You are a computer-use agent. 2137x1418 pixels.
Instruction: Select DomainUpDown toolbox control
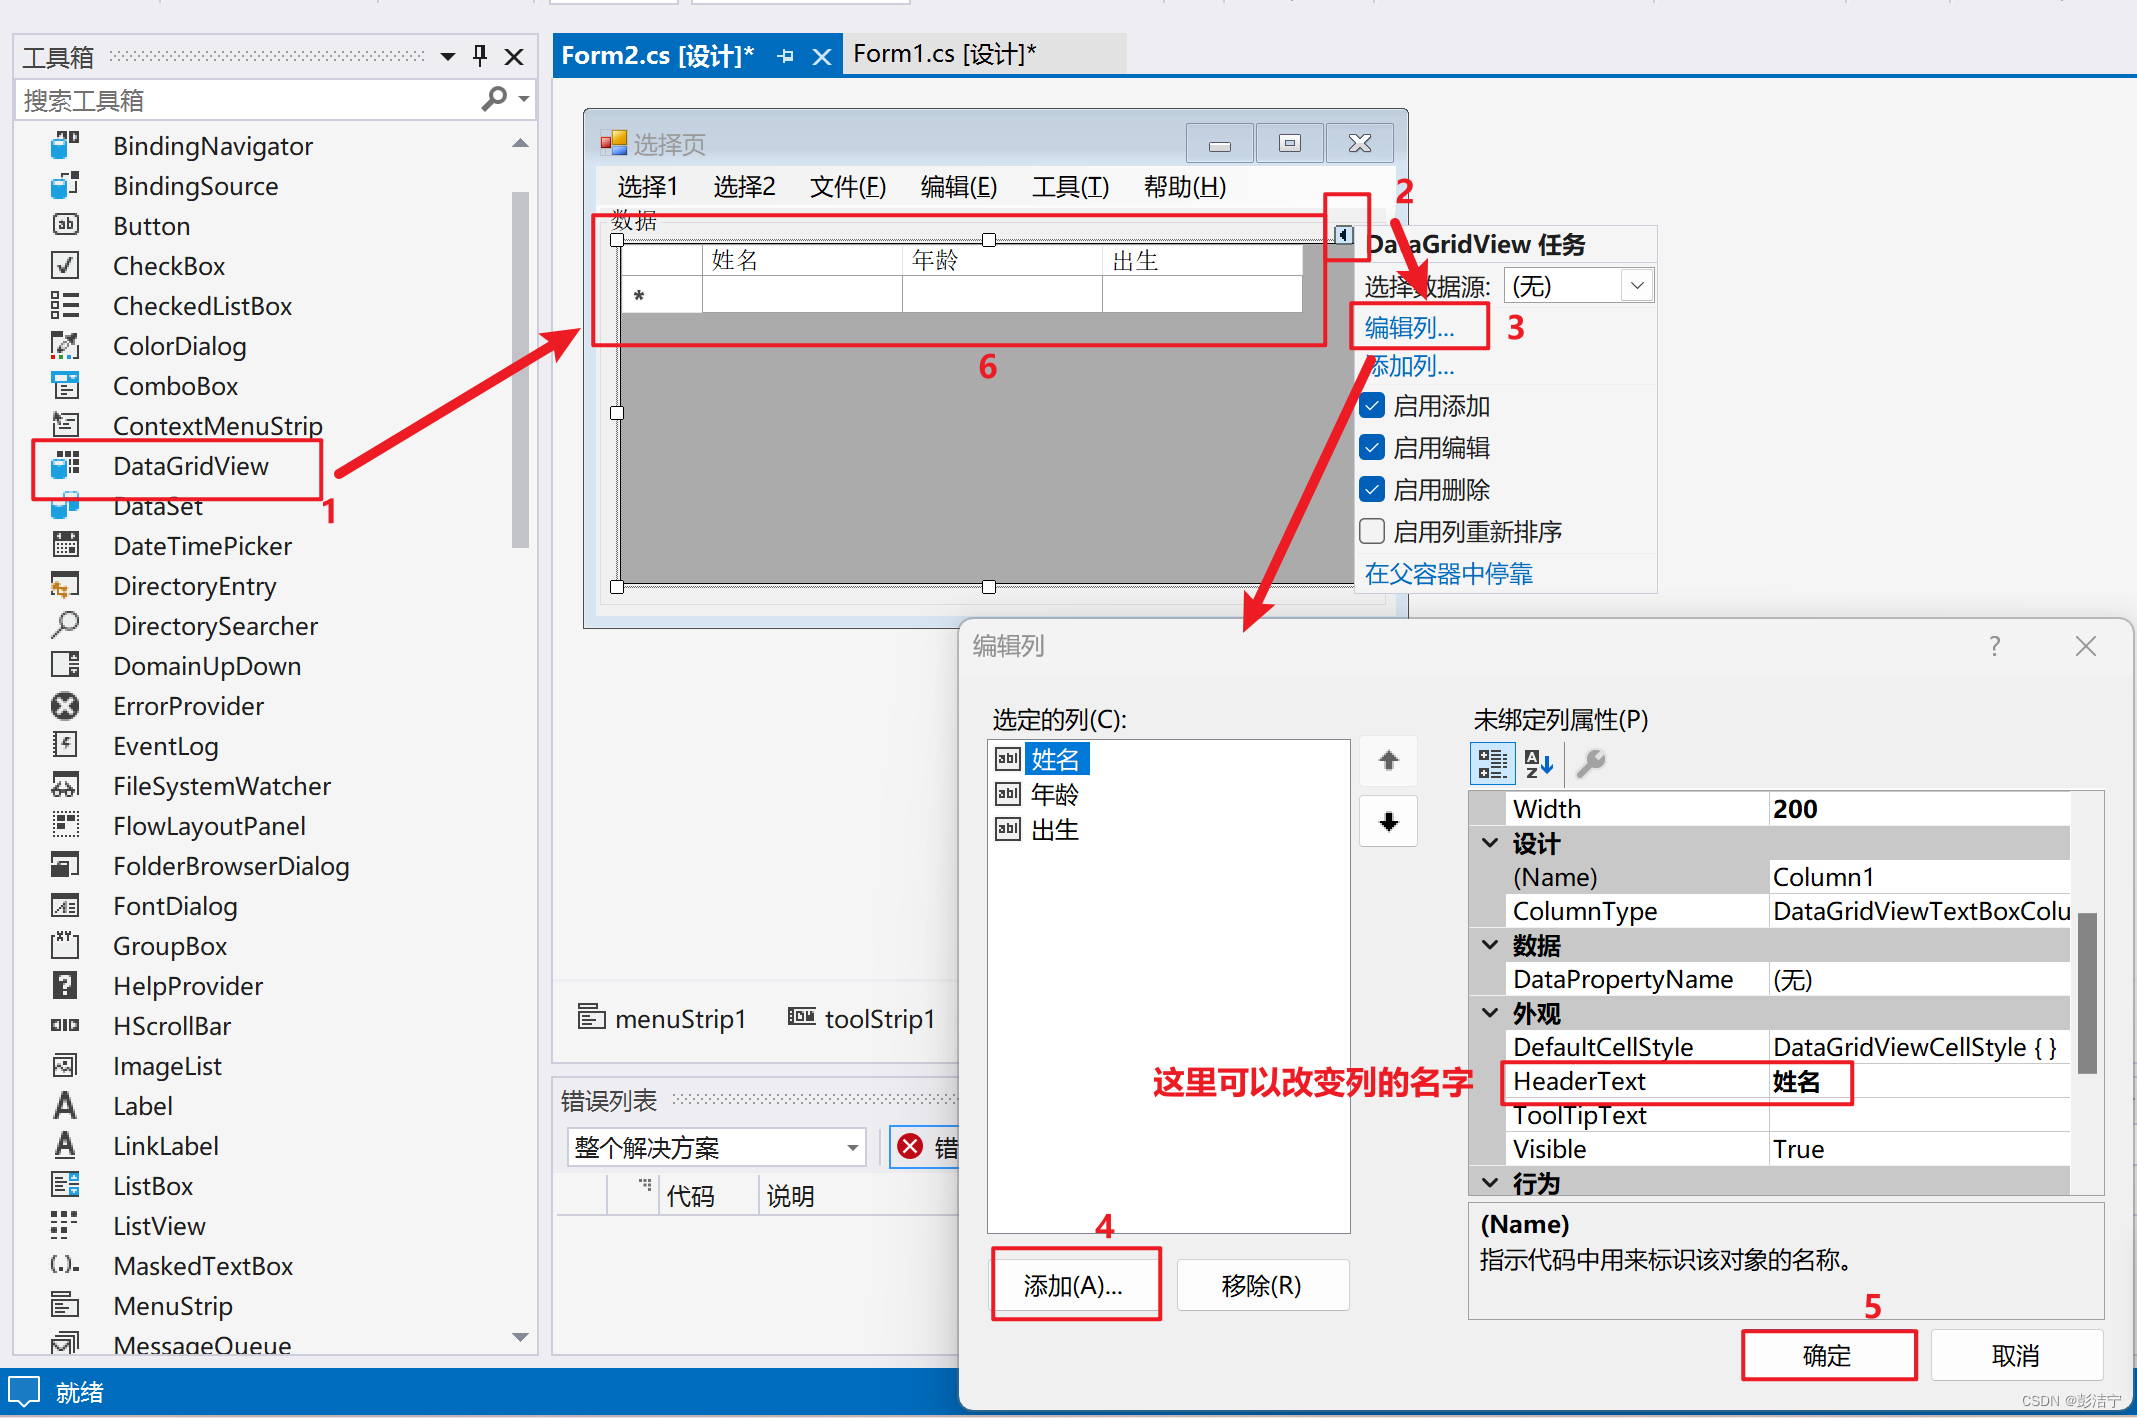tap(206, 666)
